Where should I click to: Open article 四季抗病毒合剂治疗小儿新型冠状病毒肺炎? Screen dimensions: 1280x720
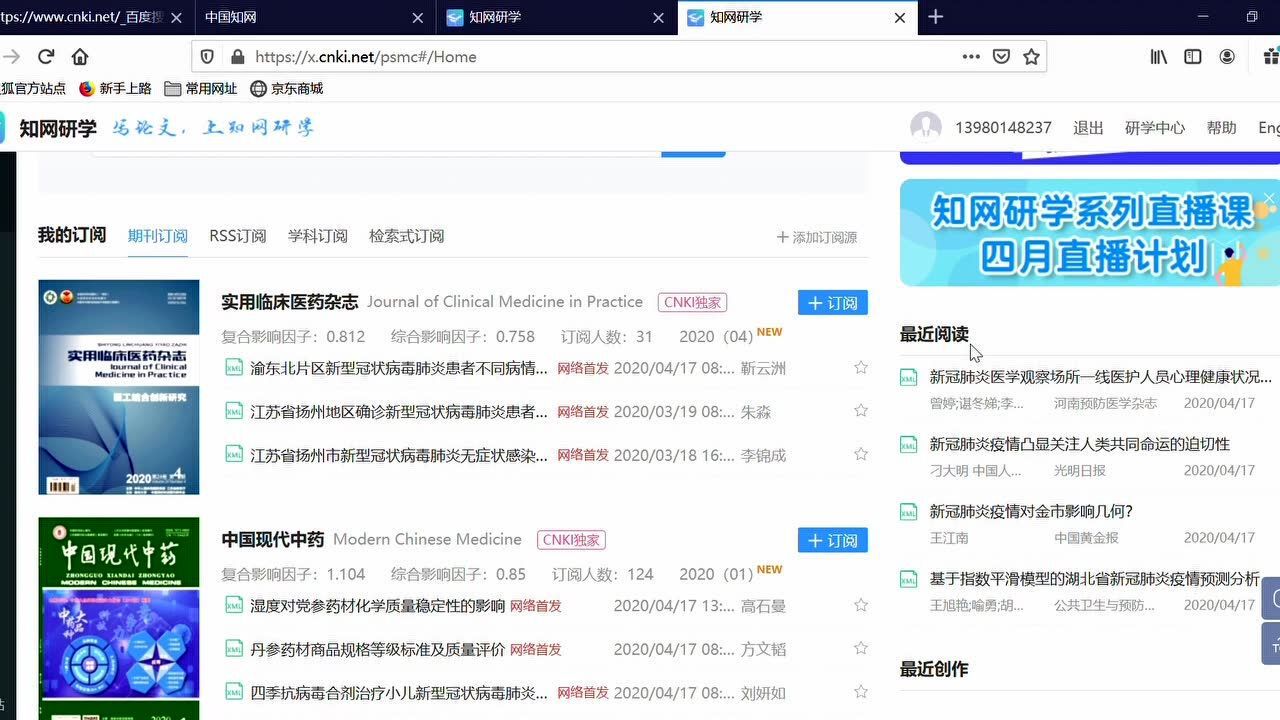point(399,692)
